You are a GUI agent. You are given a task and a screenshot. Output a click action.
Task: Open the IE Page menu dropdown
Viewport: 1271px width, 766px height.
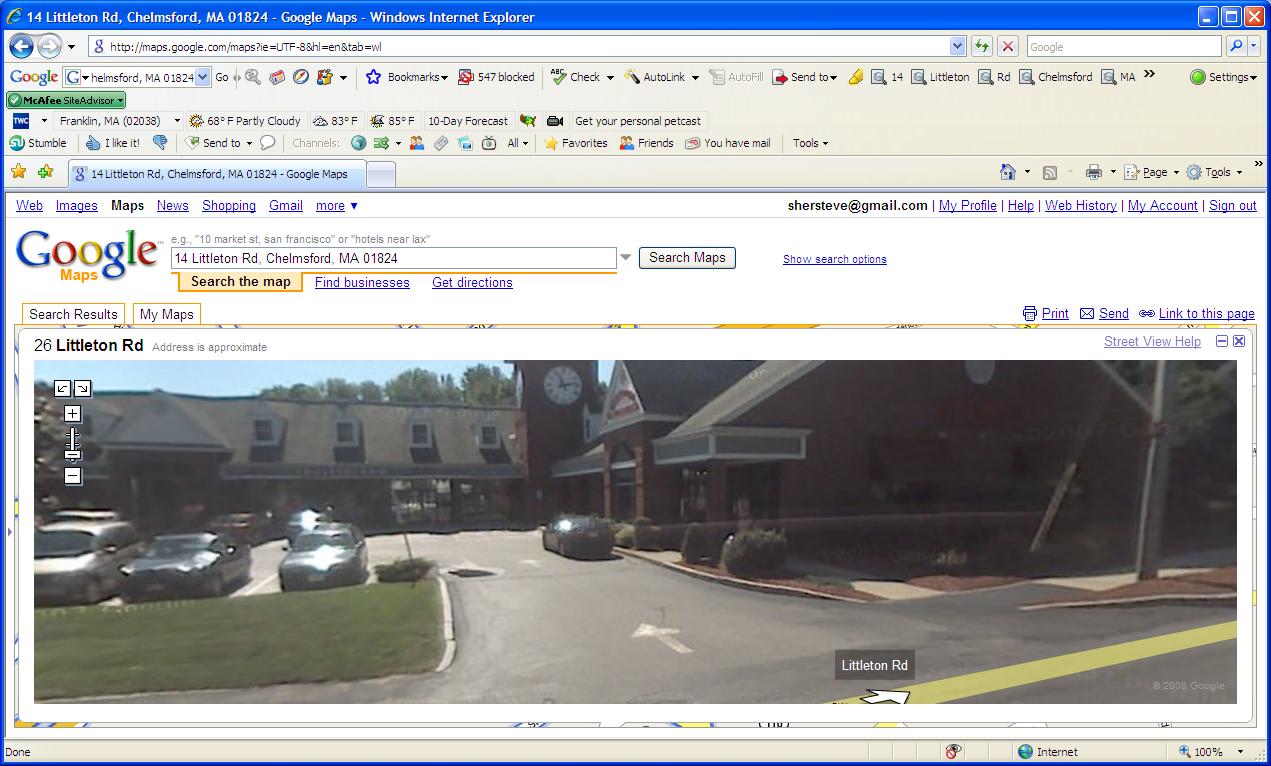click(x=1152, y=172)
